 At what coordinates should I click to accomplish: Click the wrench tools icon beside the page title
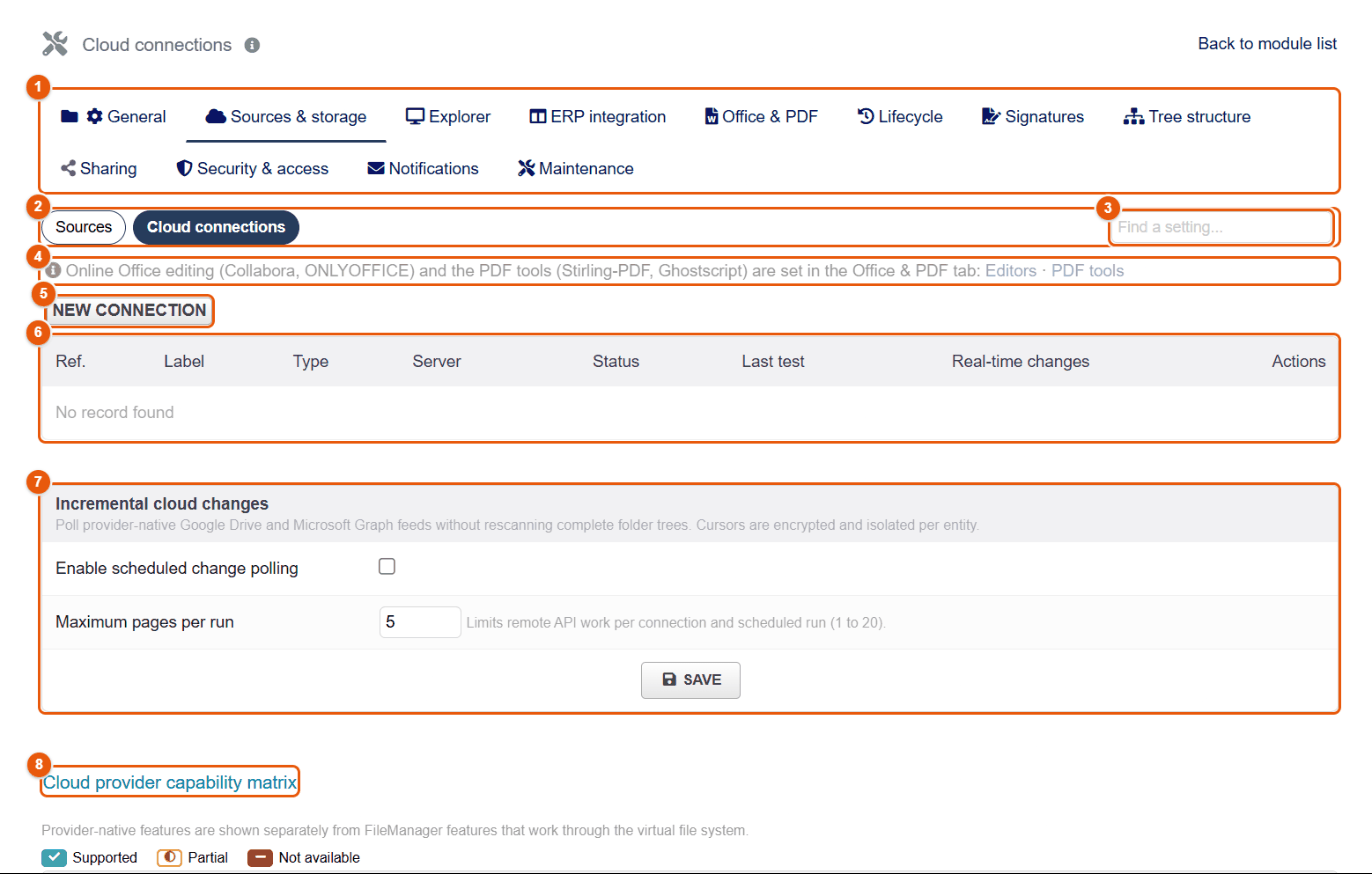(55, 44)
